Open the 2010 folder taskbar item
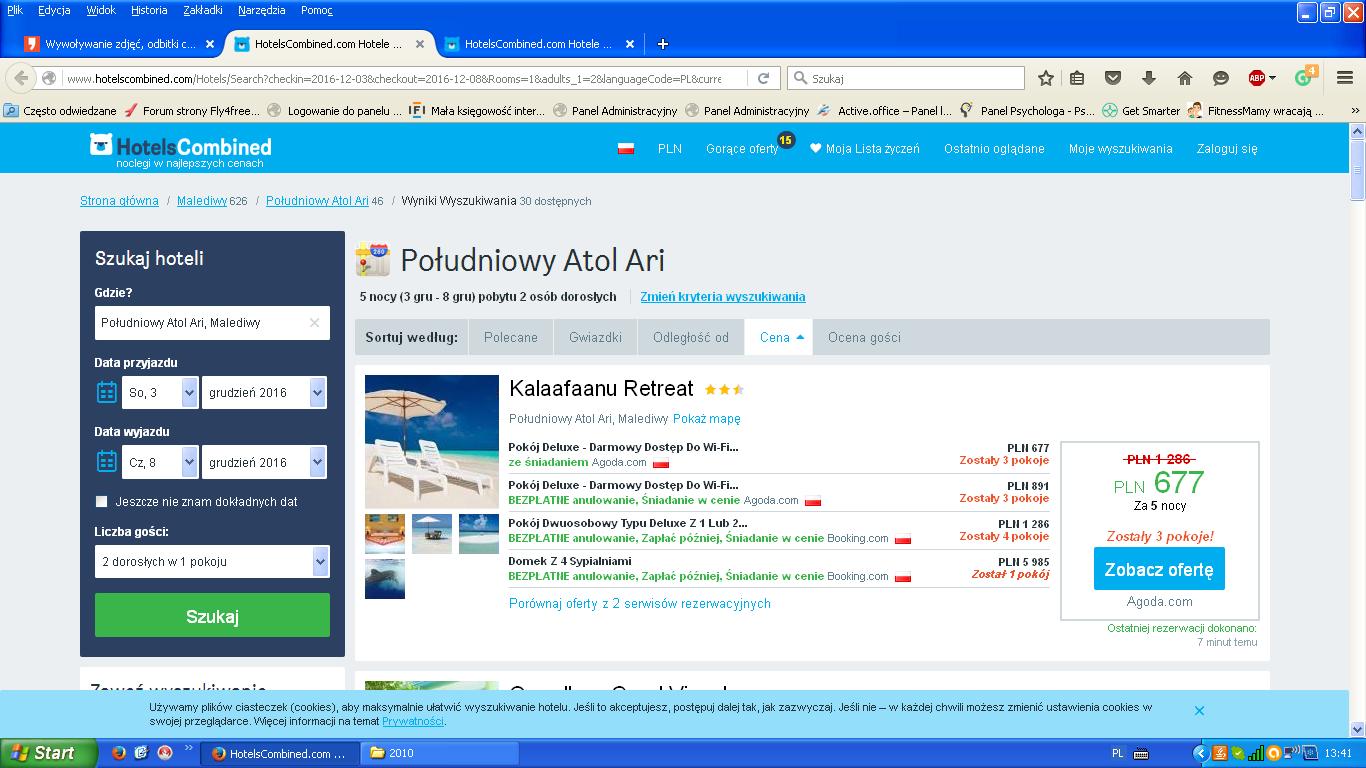1366x768 pixels. pos(437,753)
